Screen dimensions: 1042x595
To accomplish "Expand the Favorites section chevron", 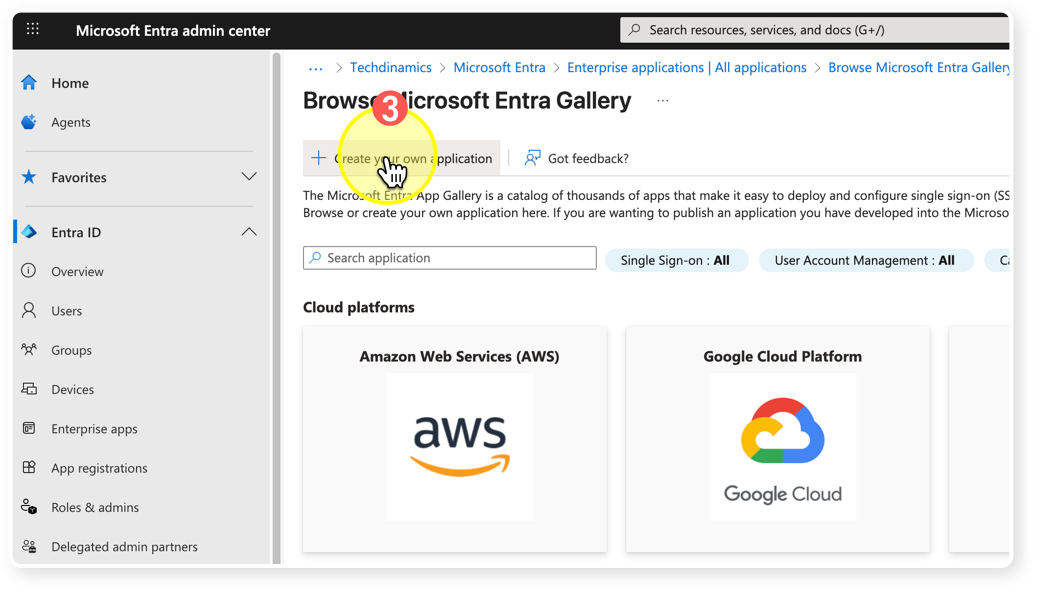I will pos(249,177).
